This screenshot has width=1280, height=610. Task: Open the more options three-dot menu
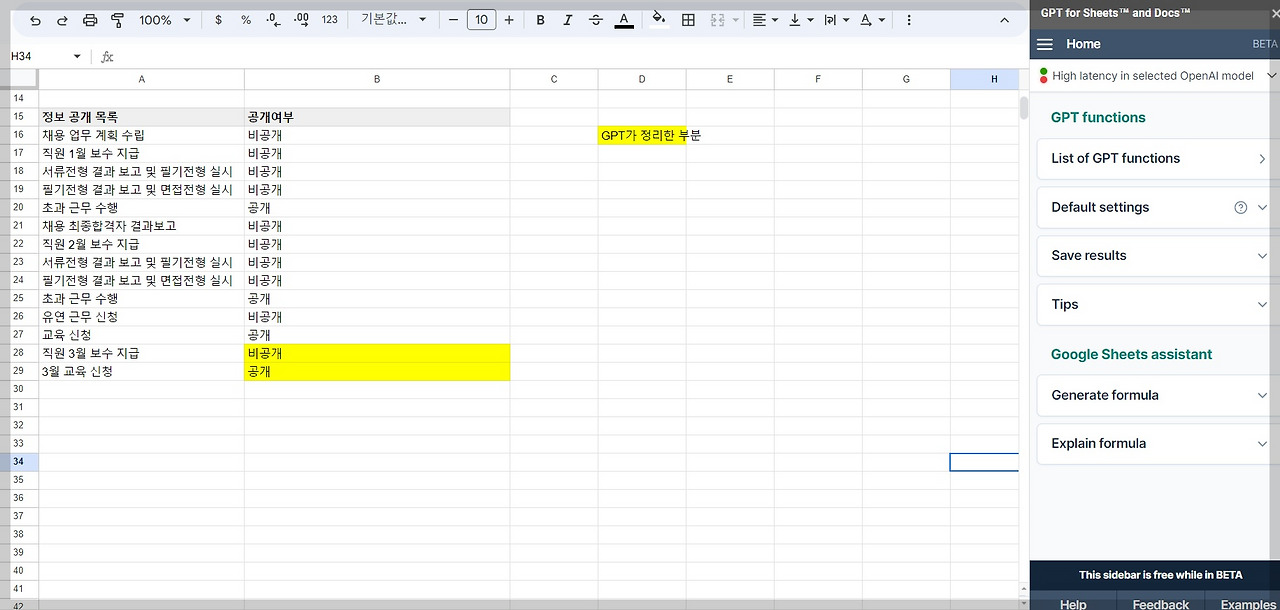coord(908,20)
